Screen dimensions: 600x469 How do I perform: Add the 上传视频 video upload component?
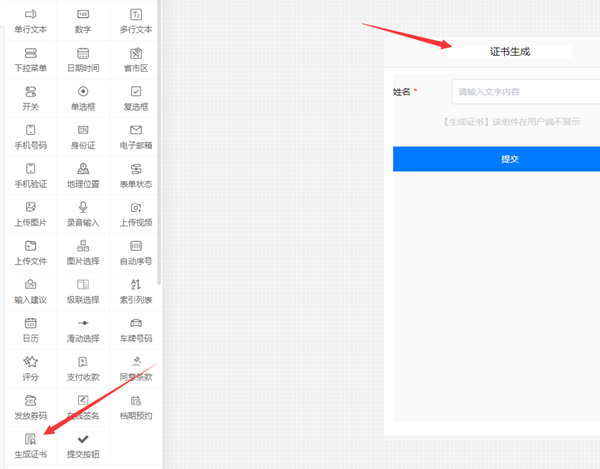136,215
